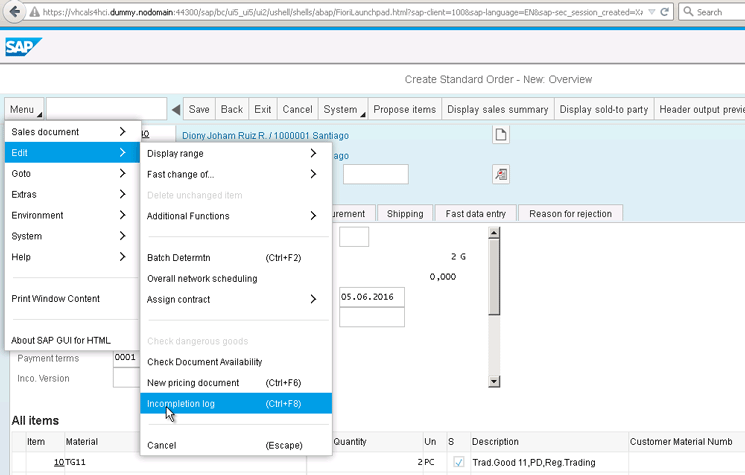The height and width of the screenshot is (475, 745).
Task: Click the Back toolbar button
Action: click(x=232, y=110)
